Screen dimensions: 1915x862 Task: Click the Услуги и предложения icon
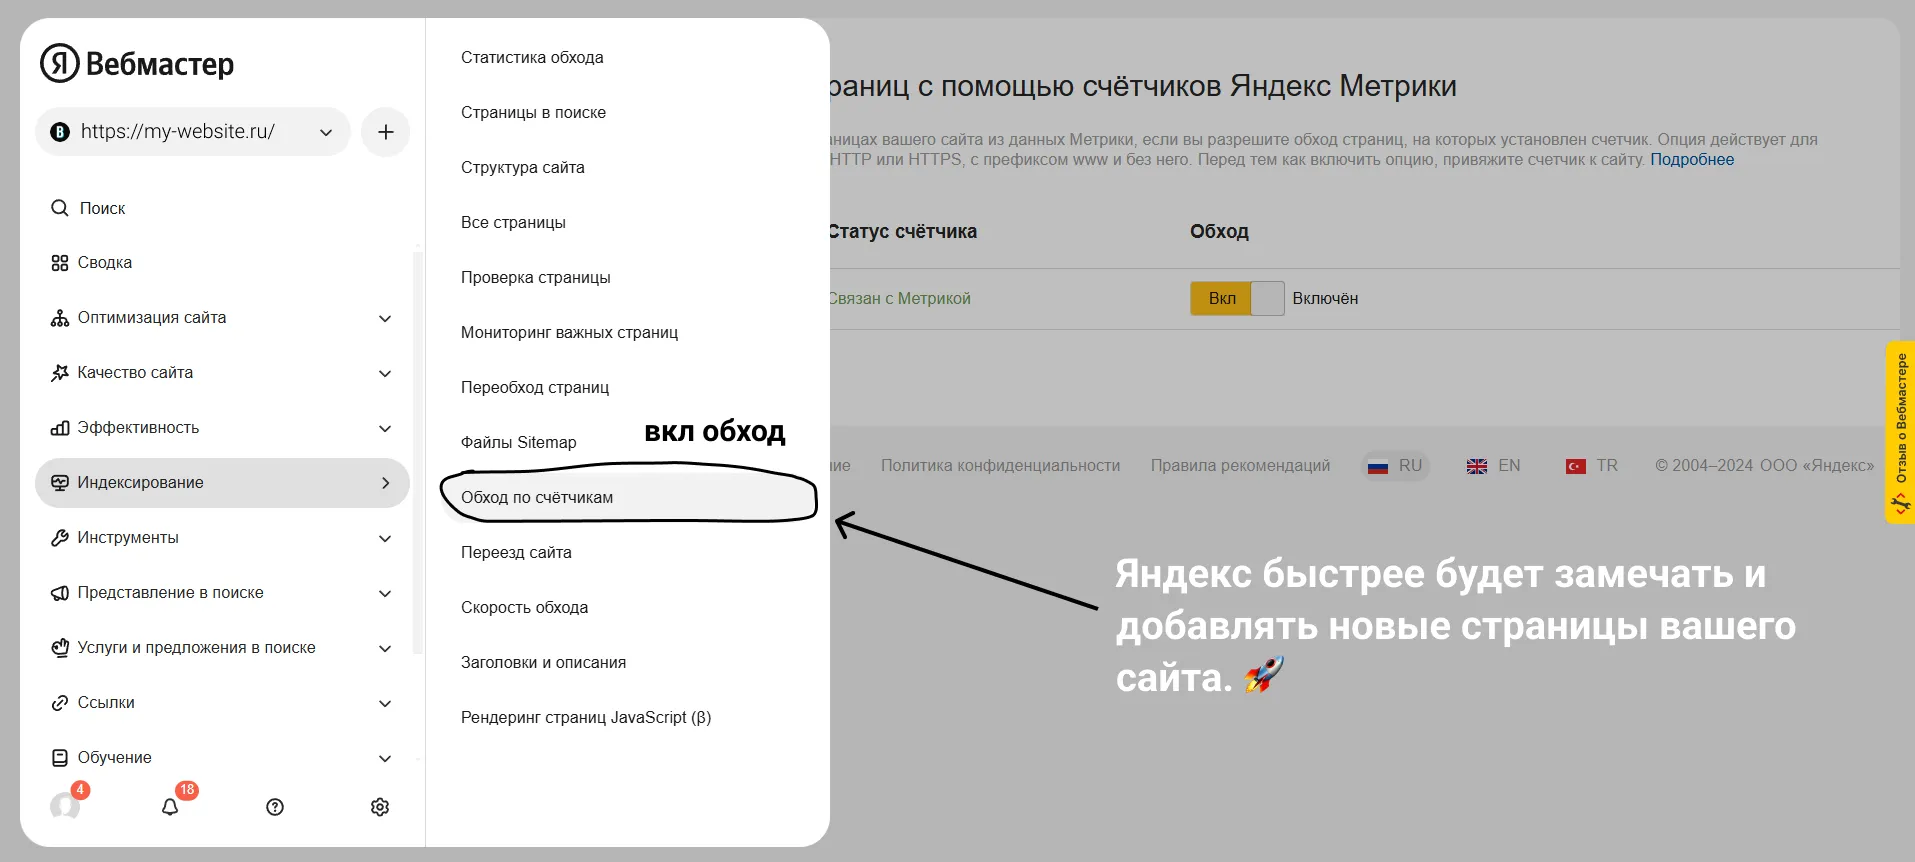tap(60, 648)
